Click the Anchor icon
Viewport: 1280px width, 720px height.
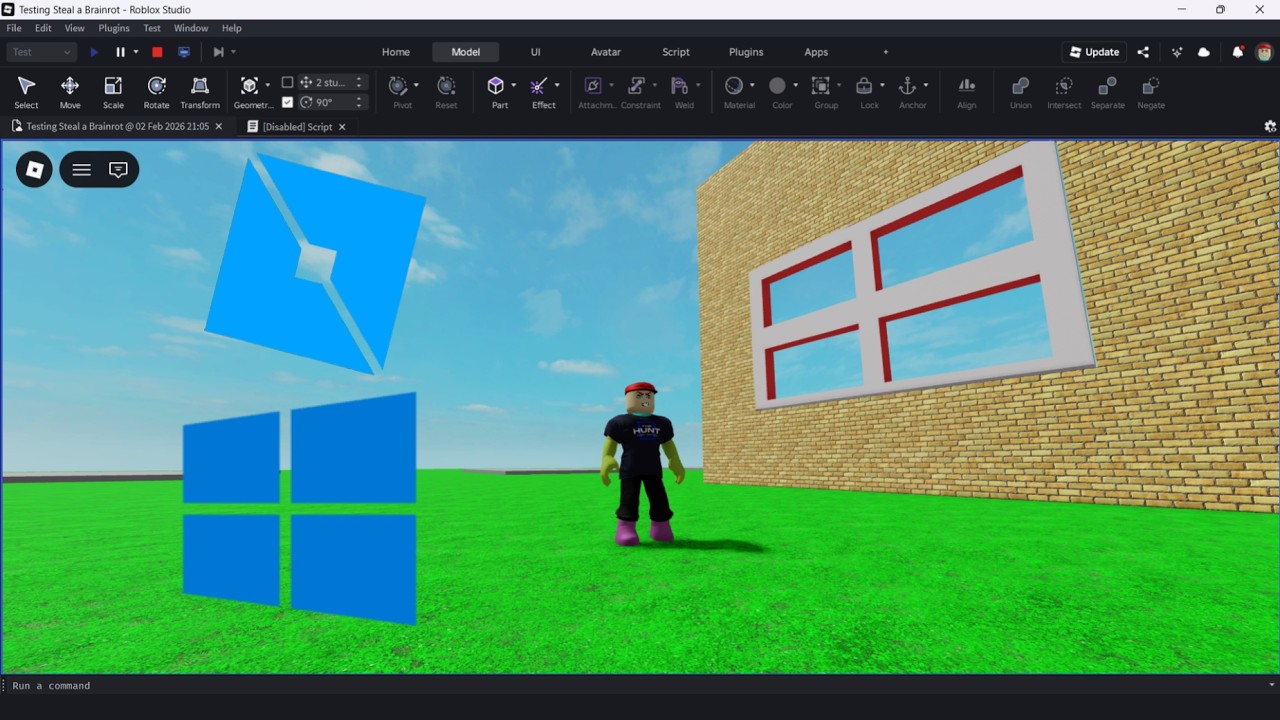tap(908, 86)
